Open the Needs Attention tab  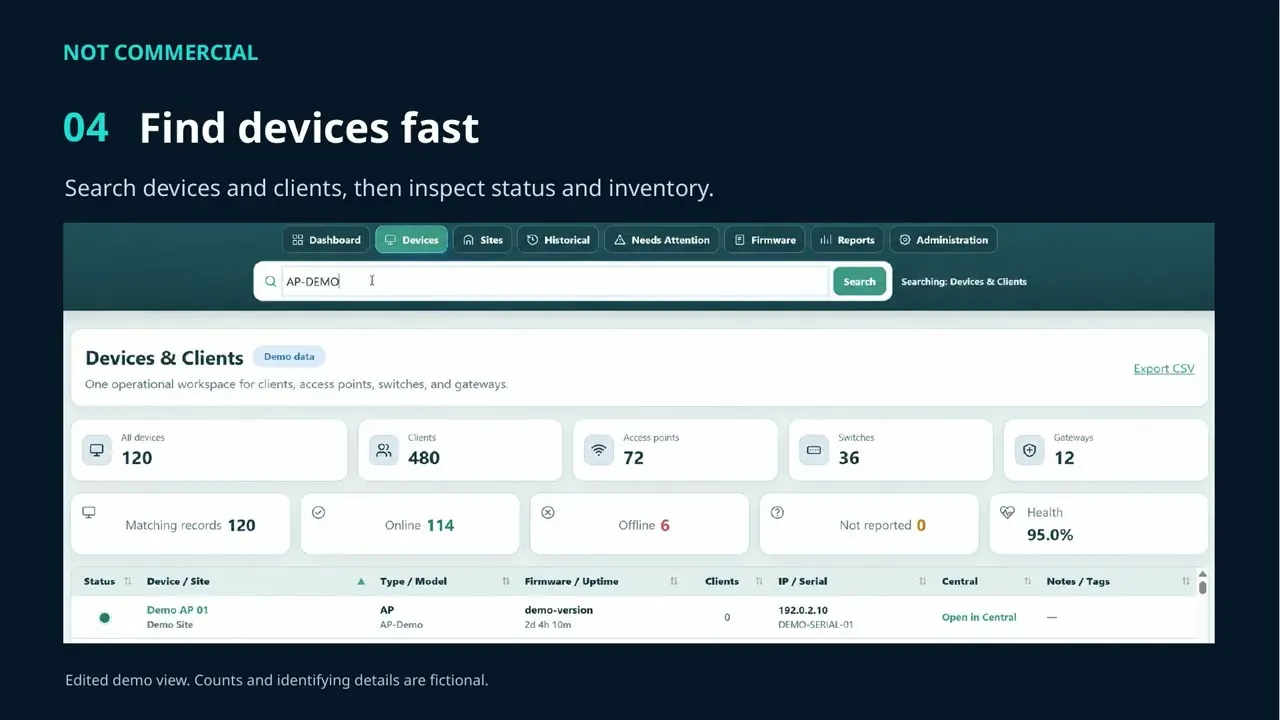(662, 240)
